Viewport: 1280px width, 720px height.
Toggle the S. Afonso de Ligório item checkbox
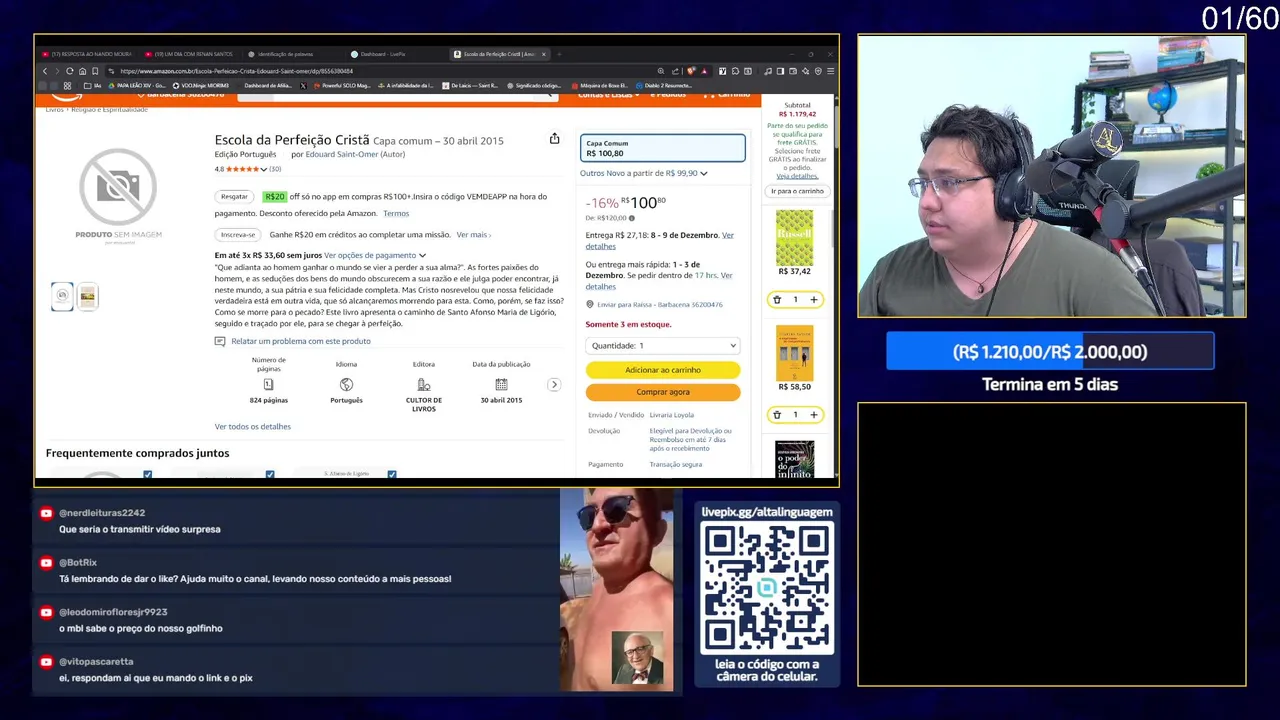[392, 474]
